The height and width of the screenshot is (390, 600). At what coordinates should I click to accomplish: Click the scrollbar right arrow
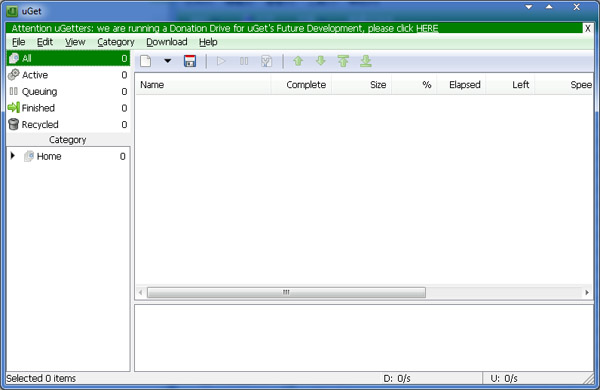[x=587, y=292]
